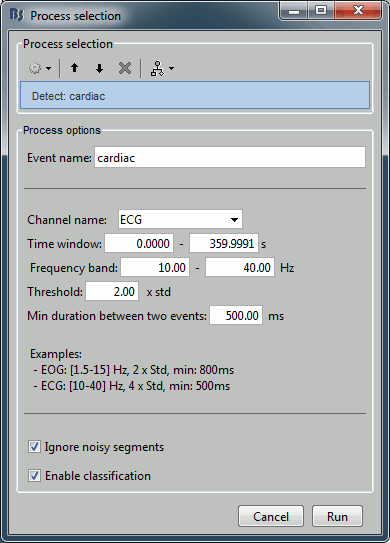Toggle Enable classification checkbox
This screenshot has height=543, width=390.
(x=34, y=475)
